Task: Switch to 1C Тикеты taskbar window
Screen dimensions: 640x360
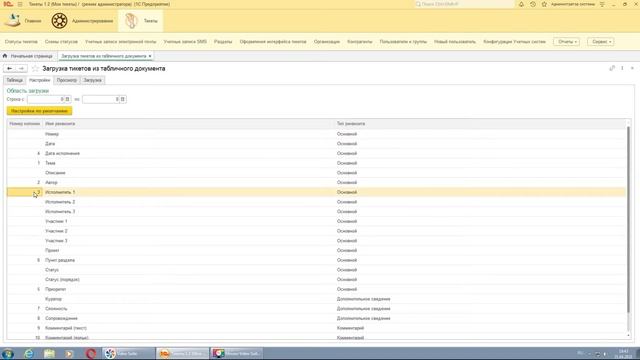Action: (x=182, y=353)
